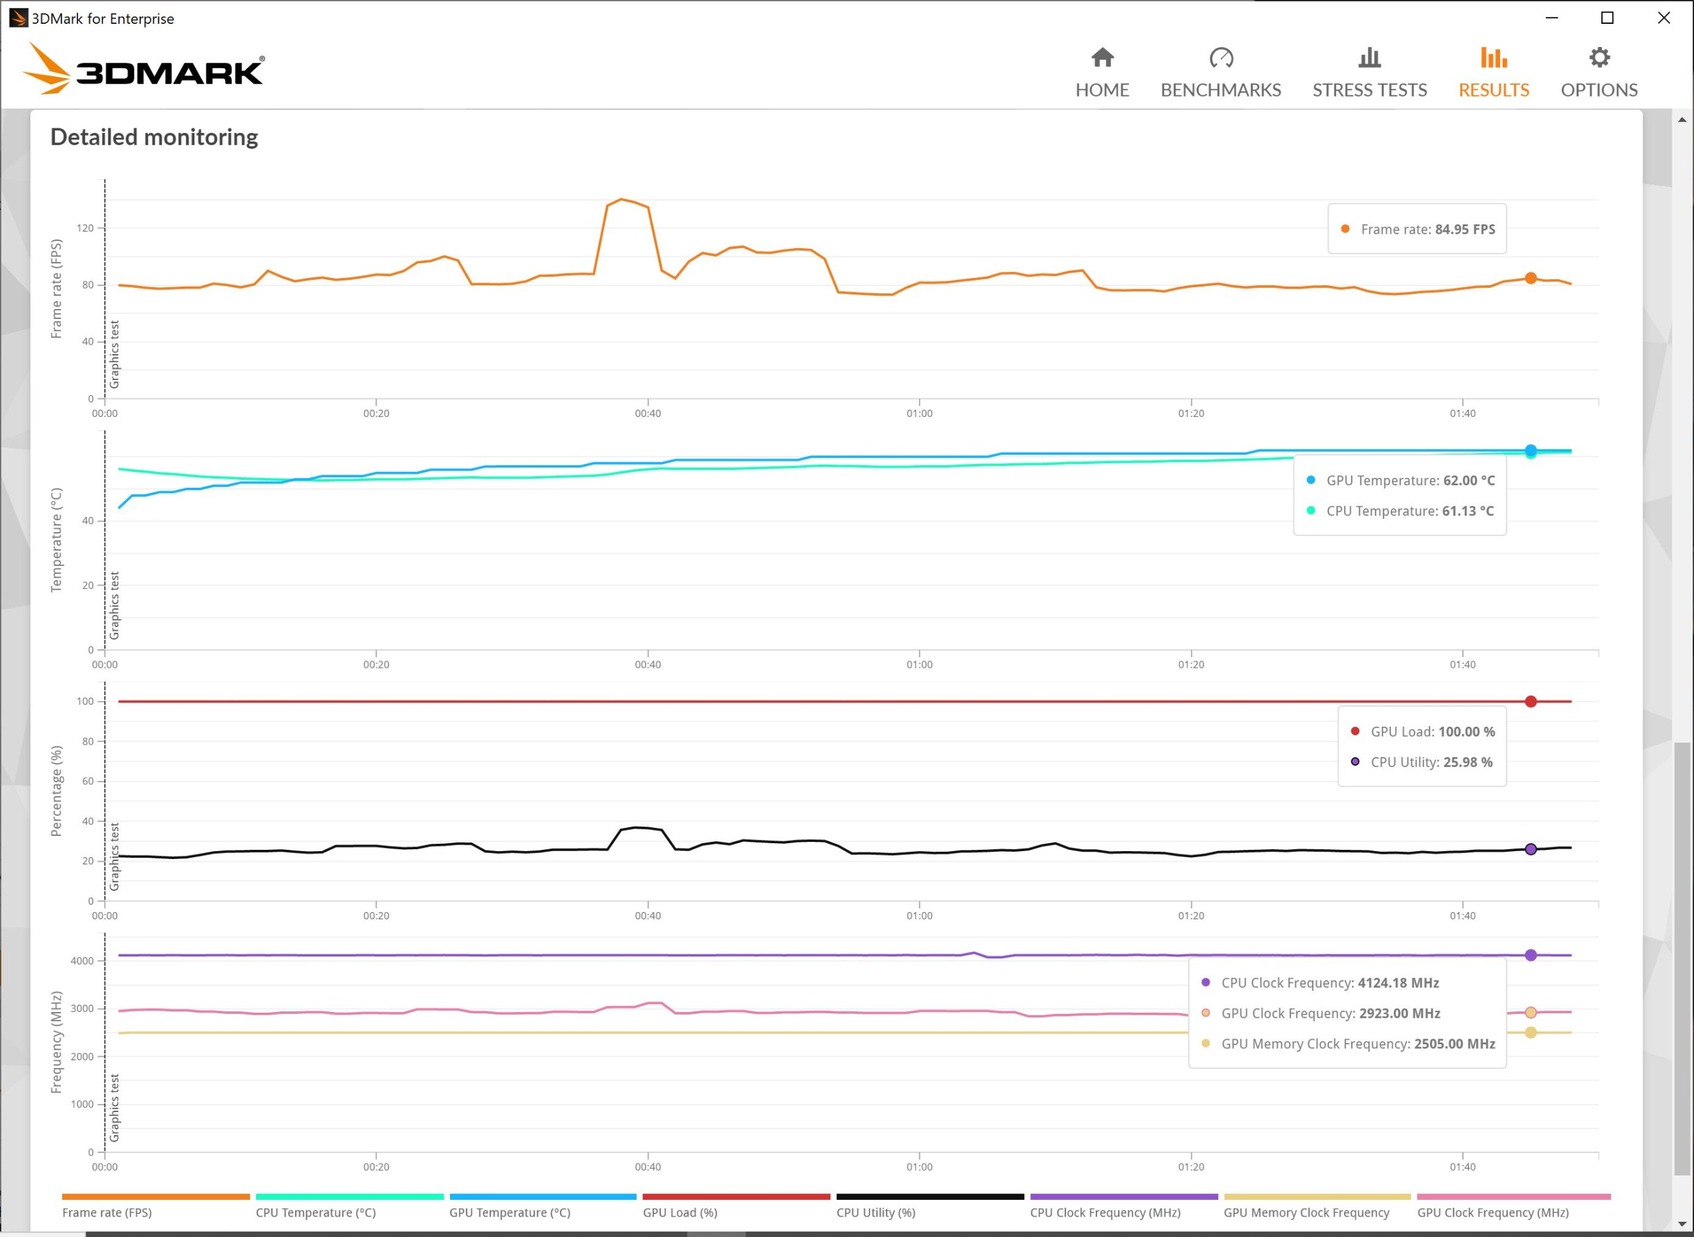Maximize the 3DMark window
1694x1237 pixels.
point(1607,18)
